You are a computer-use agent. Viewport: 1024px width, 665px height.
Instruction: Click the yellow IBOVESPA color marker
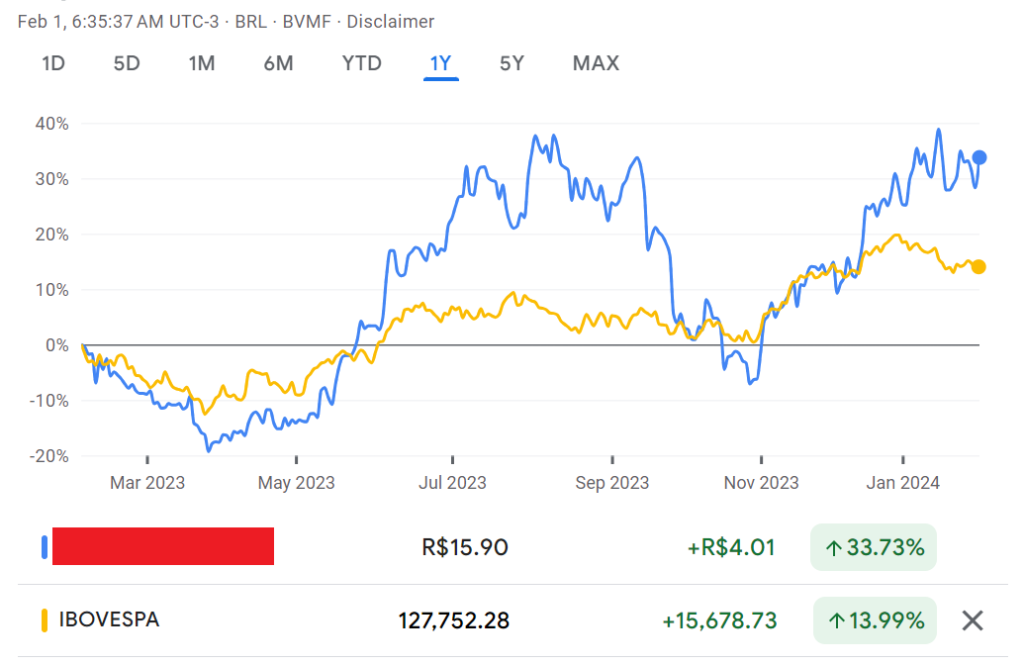(x=43, y=620)
